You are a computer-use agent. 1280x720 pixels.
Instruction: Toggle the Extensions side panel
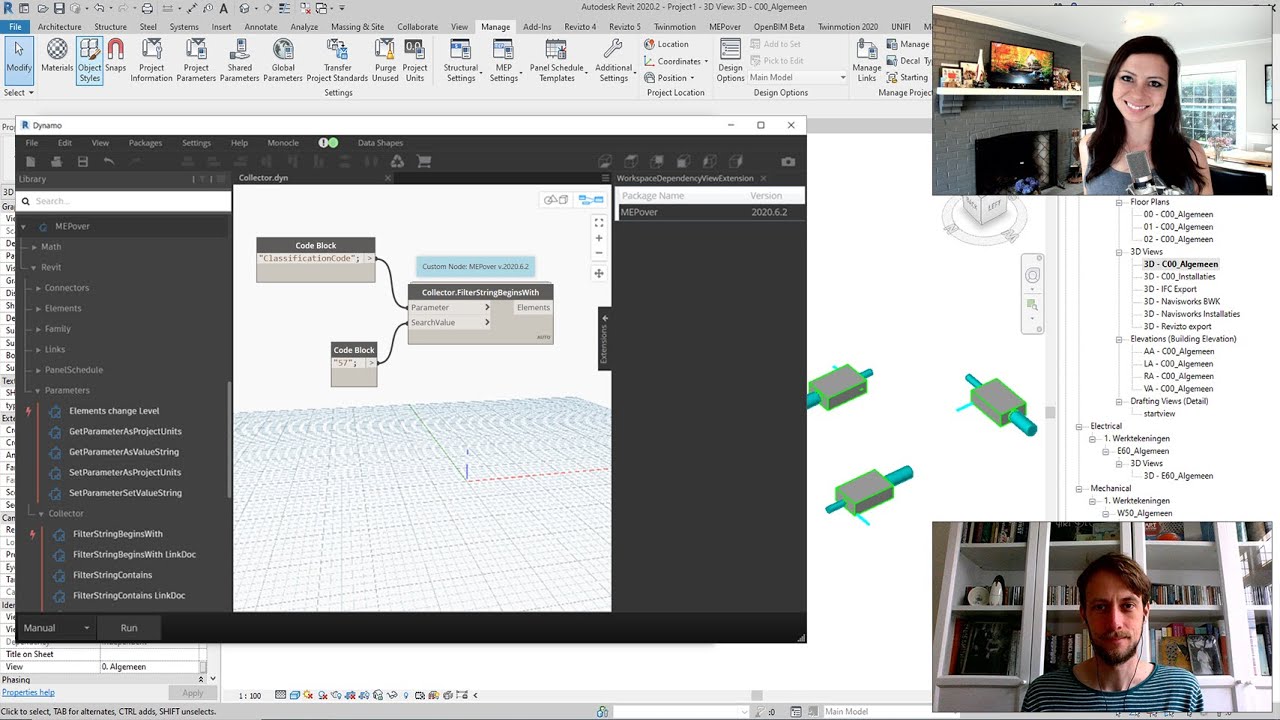click(604, 340)
